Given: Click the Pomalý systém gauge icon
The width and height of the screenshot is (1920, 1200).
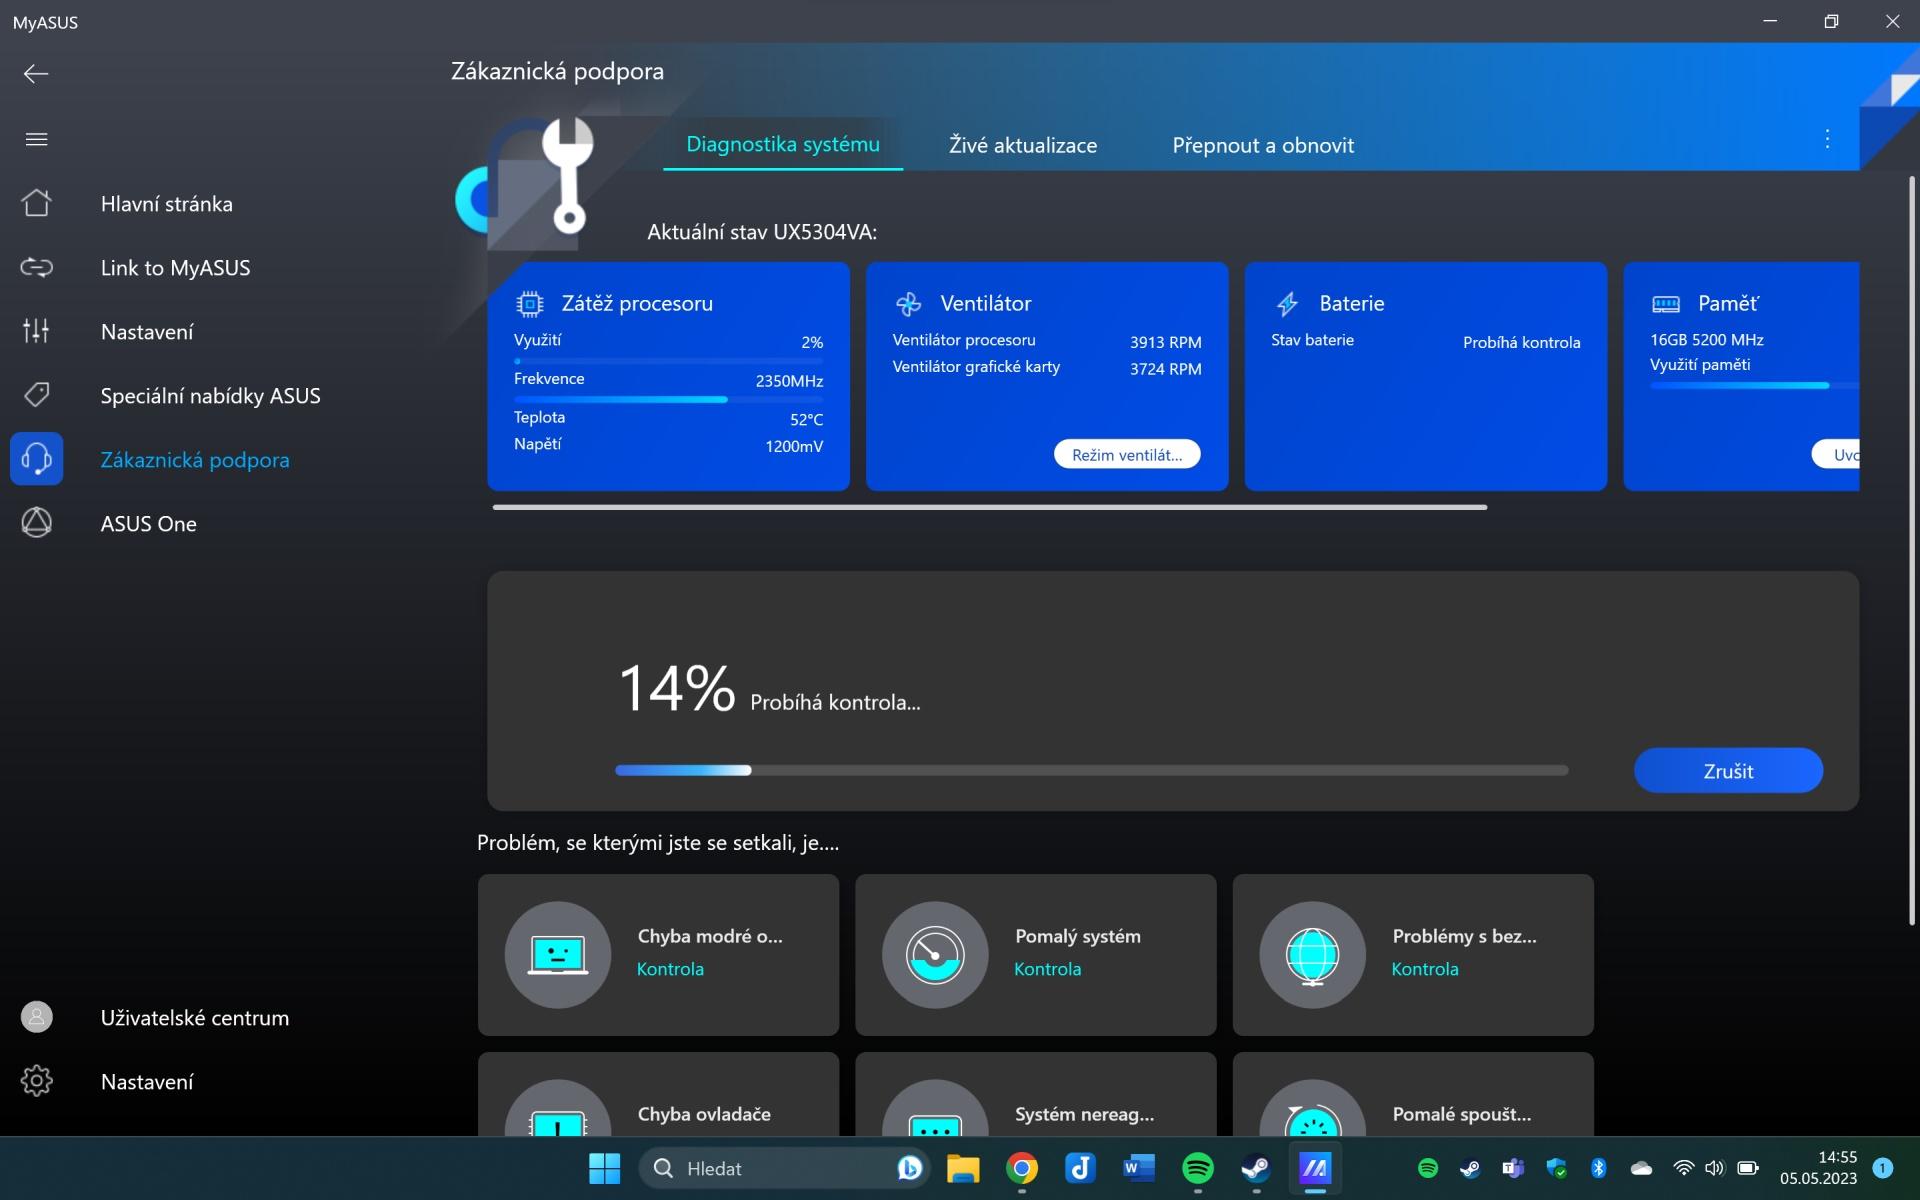Looking at the screenshot, I should click(x=935, y=955).
